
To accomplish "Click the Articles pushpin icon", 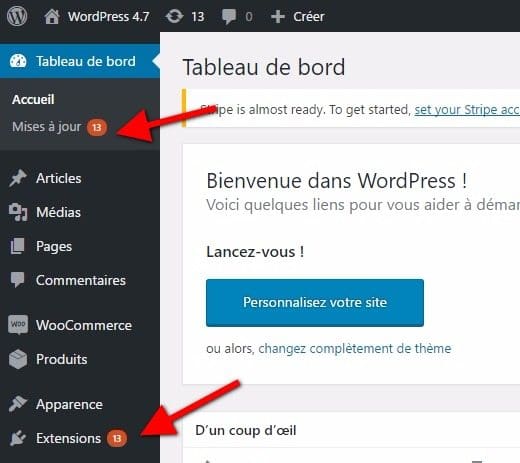I will 18,178.
